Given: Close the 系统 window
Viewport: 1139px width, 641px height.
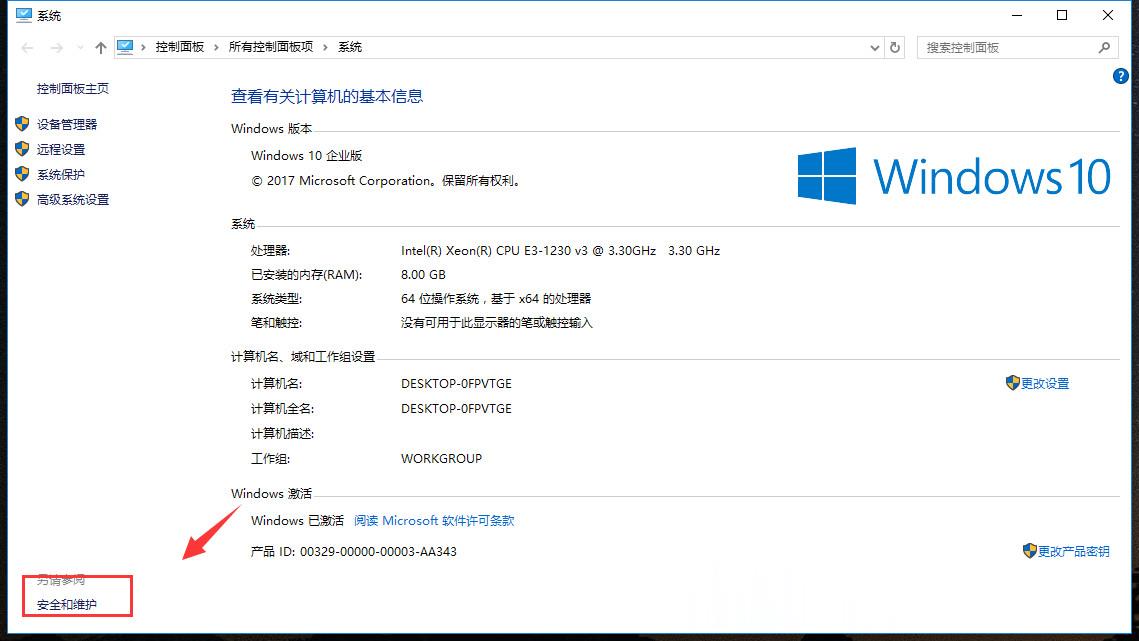Looking at the screenshot, I should [1108, 15].
